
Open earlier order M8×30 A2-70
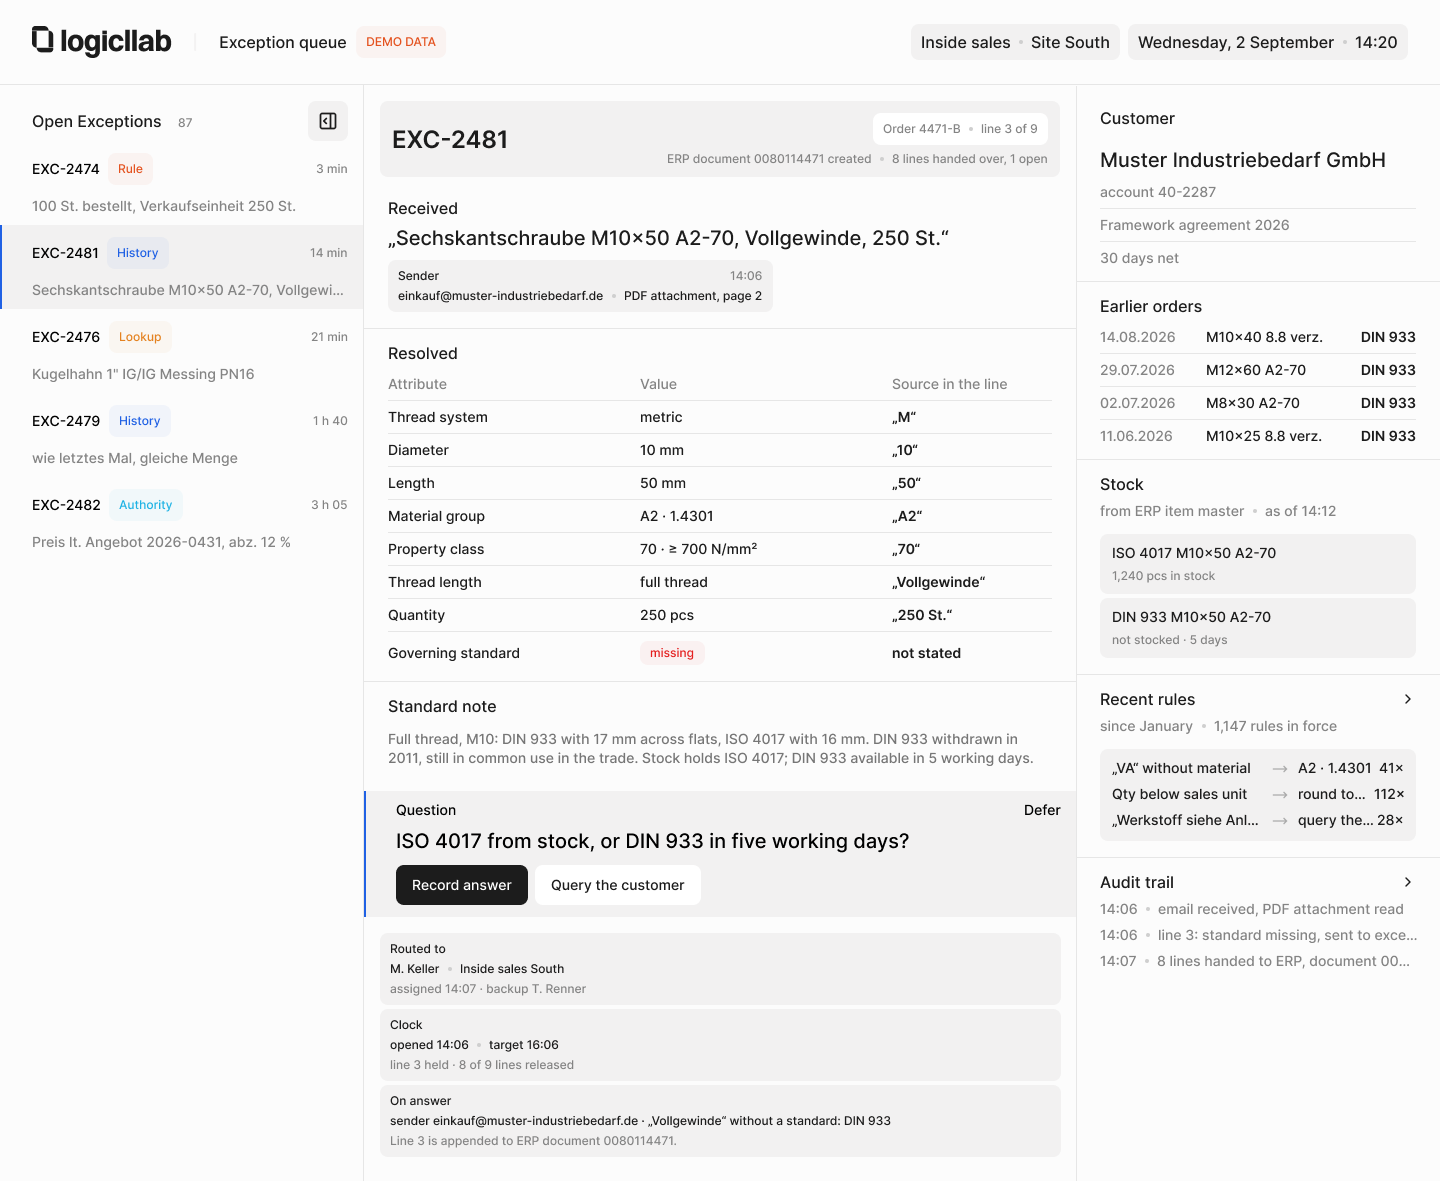(1258, 403)
